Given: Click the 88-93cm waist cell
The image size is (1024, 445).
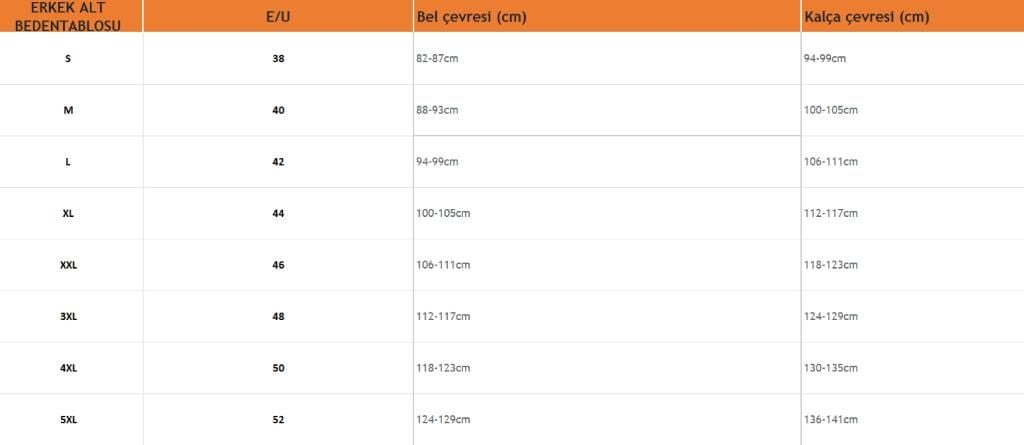Looking at the screenshot, I should (437, 110).
